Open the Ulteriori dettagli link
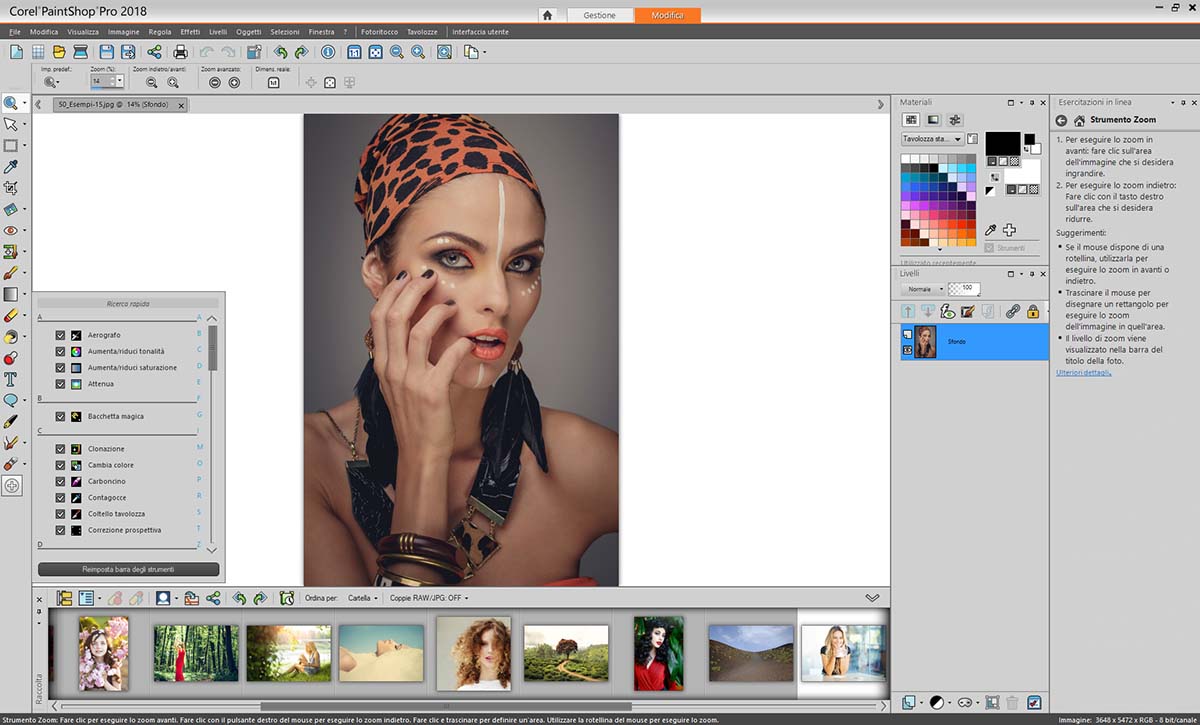Screen dimensions: 1200x725 1083,373
